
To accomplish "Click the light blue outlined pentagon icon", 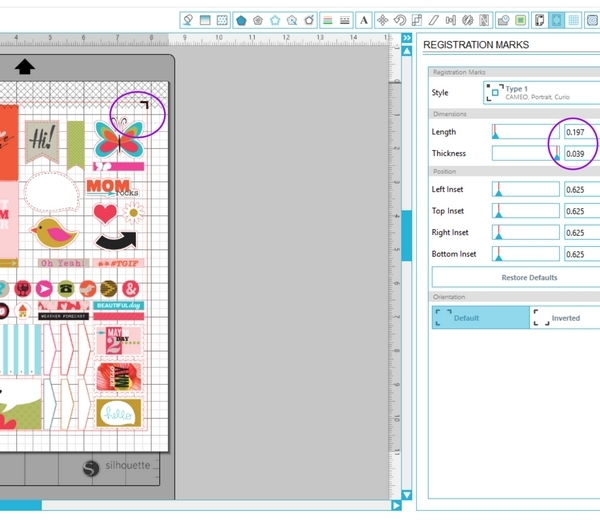I will 275,20.
